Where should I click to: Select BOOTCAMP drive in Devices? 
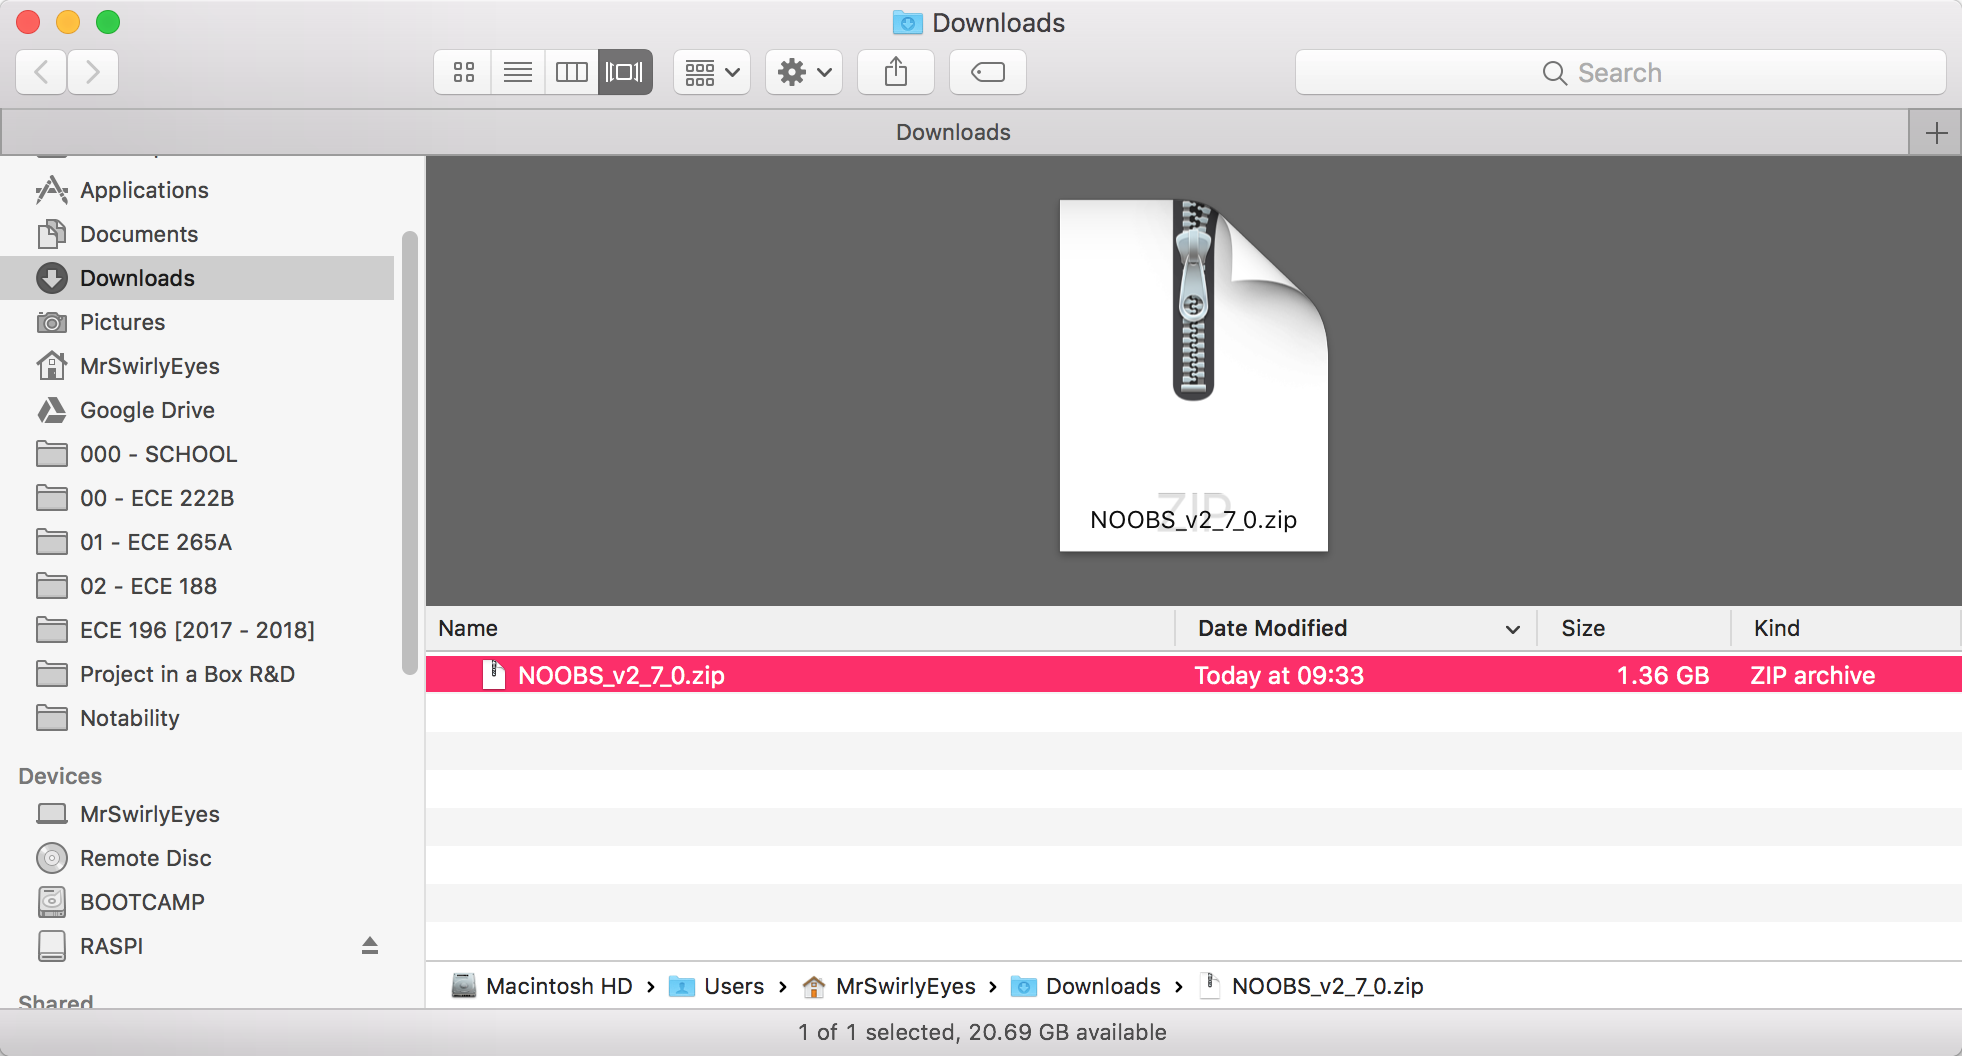point(142,902)
